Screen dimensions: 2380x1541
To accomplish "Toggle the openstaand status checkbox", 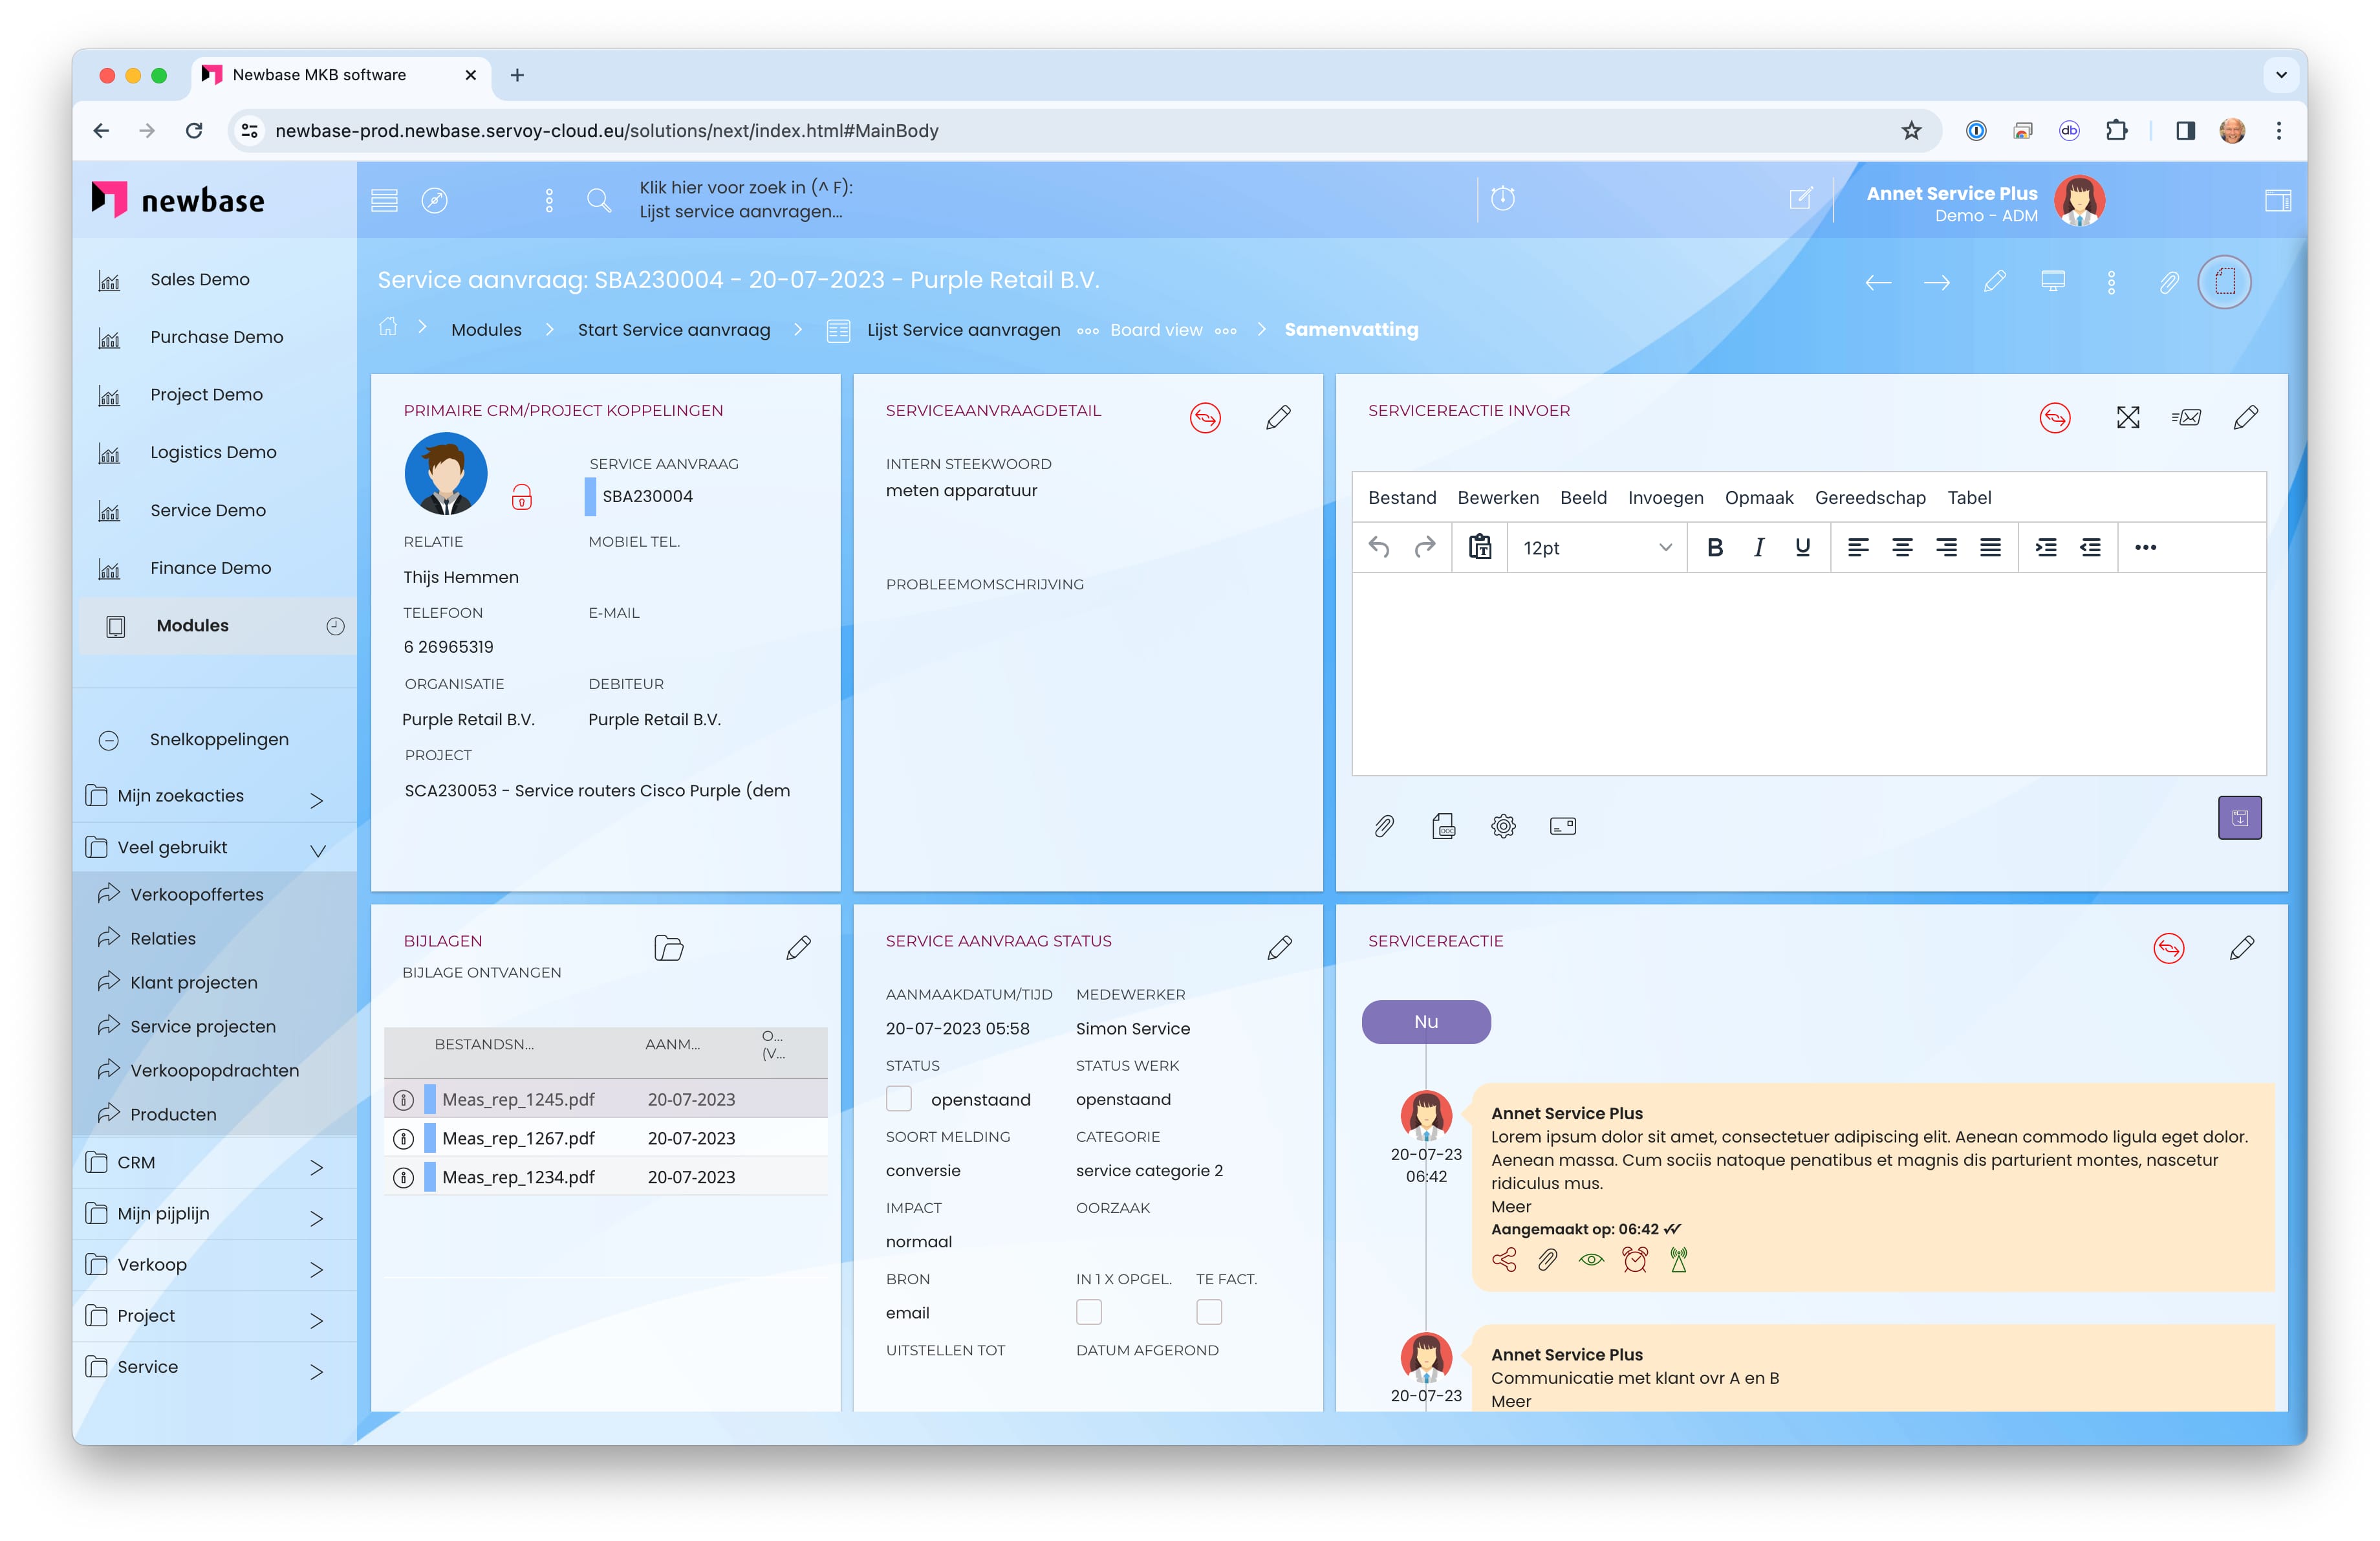I will coord(899,1099).
